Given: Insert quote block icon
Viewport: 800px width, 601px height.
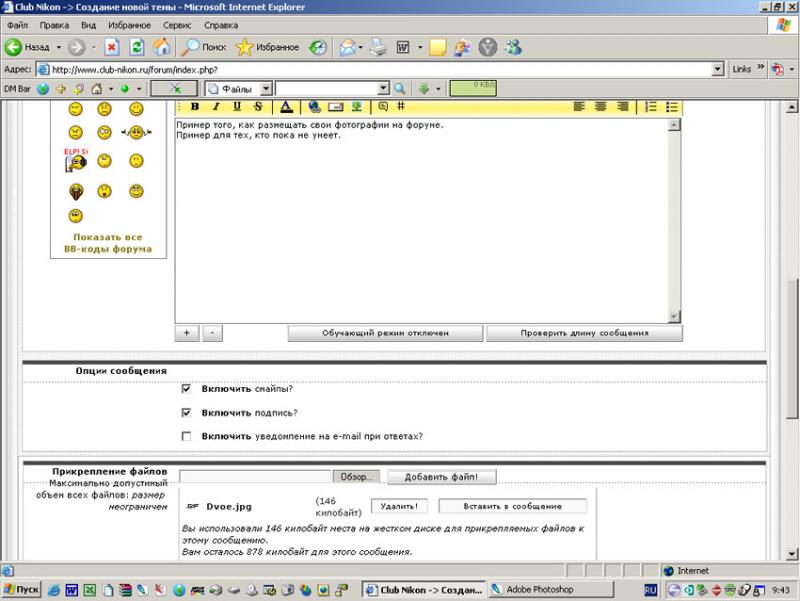Looking at the screenshot, I should pyautogui.click(x=383, y=106).
